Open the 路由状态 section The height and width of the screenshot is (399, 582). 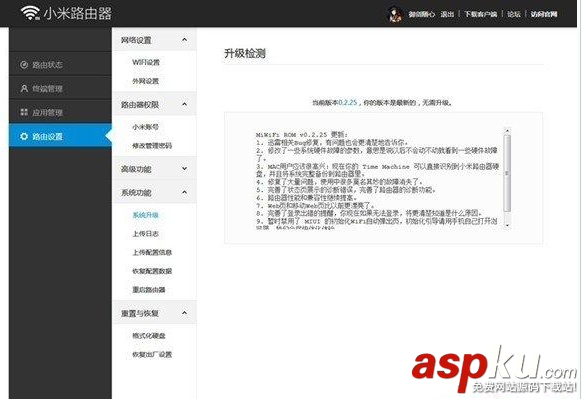pyautogui.click(x=60, y=65)
